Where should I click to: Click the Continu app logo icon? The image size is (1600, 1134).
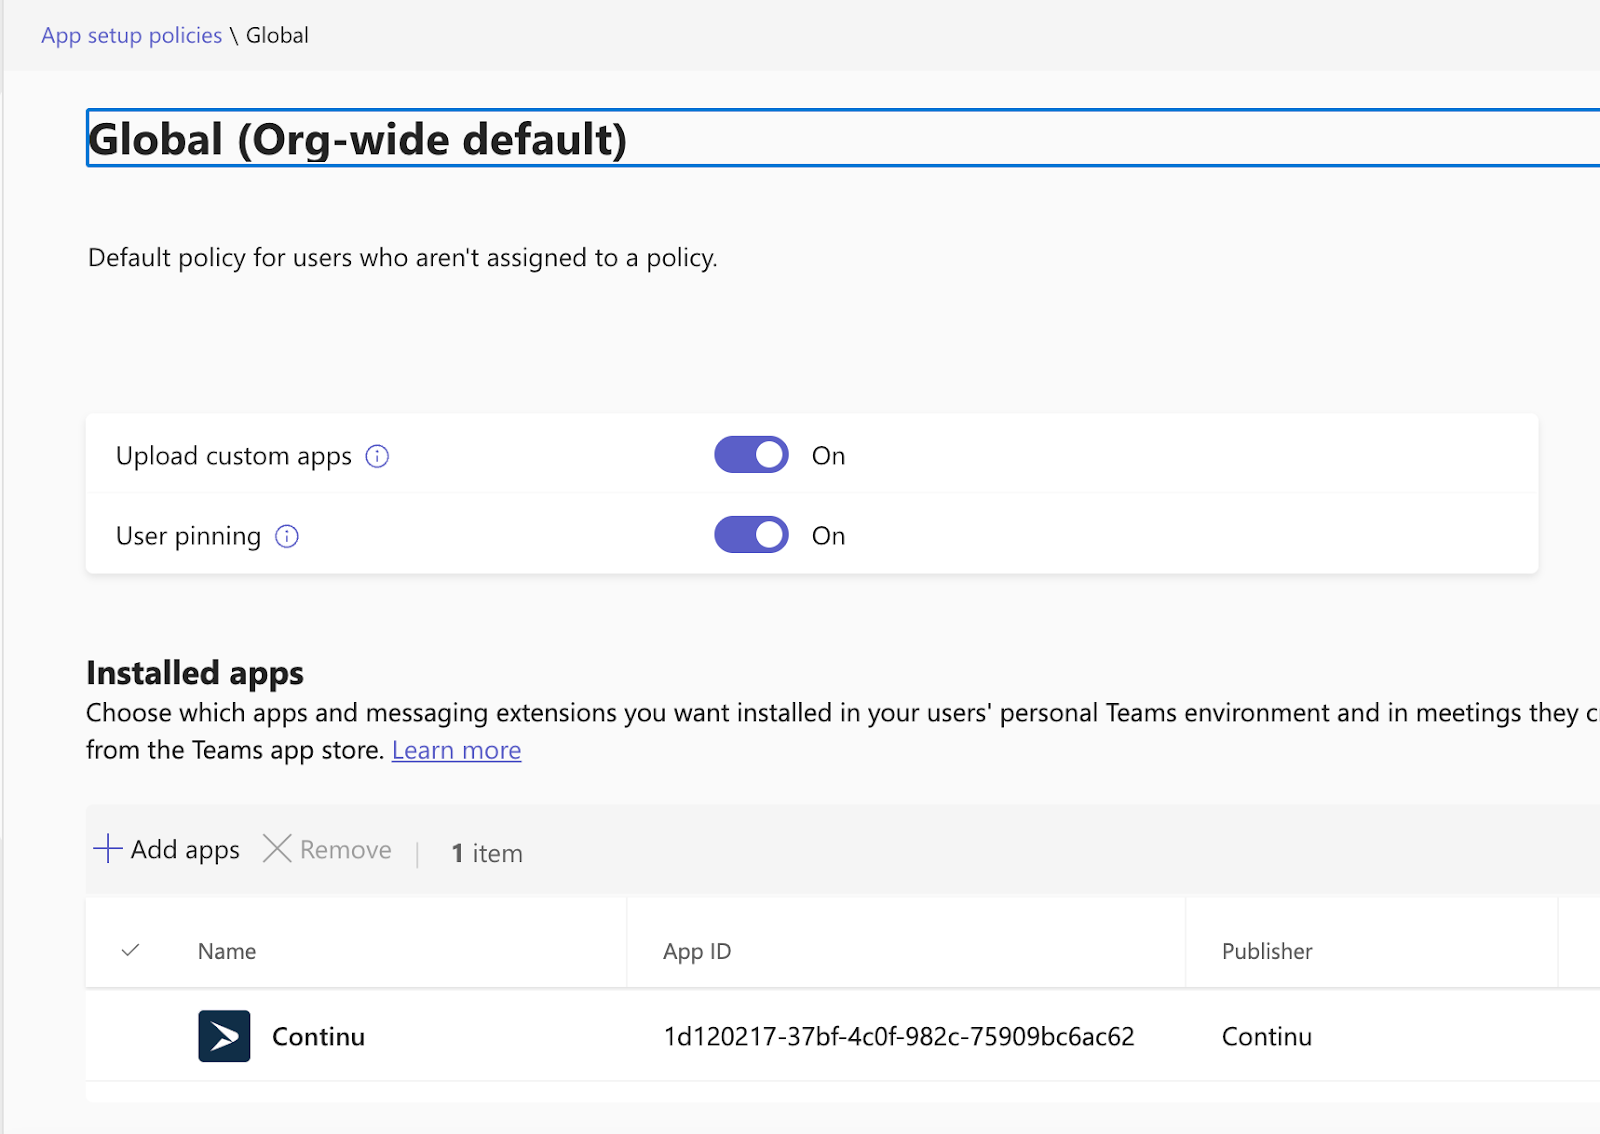tap(224, 1036)
